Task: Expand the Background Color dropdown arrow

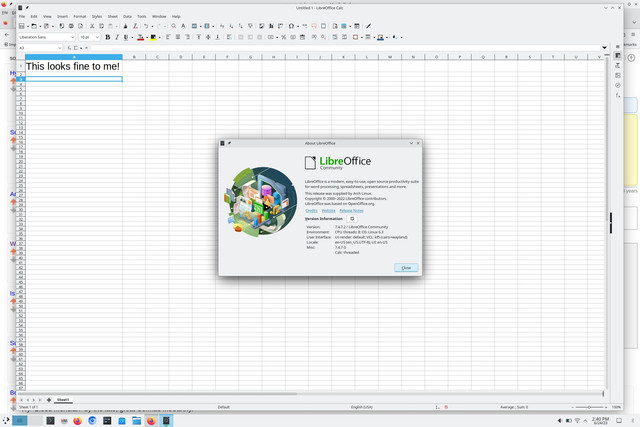Action: coord(160,38)
